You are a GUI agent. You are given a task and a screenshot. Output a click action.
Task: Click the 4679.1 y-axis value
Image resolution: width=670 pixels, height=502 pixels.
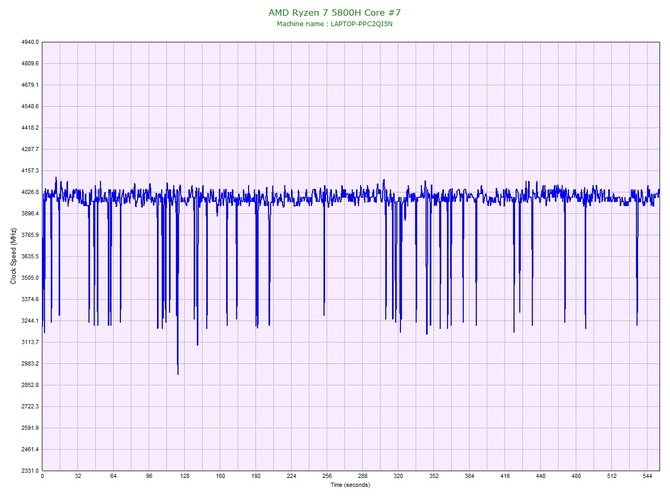coord(30,85)
